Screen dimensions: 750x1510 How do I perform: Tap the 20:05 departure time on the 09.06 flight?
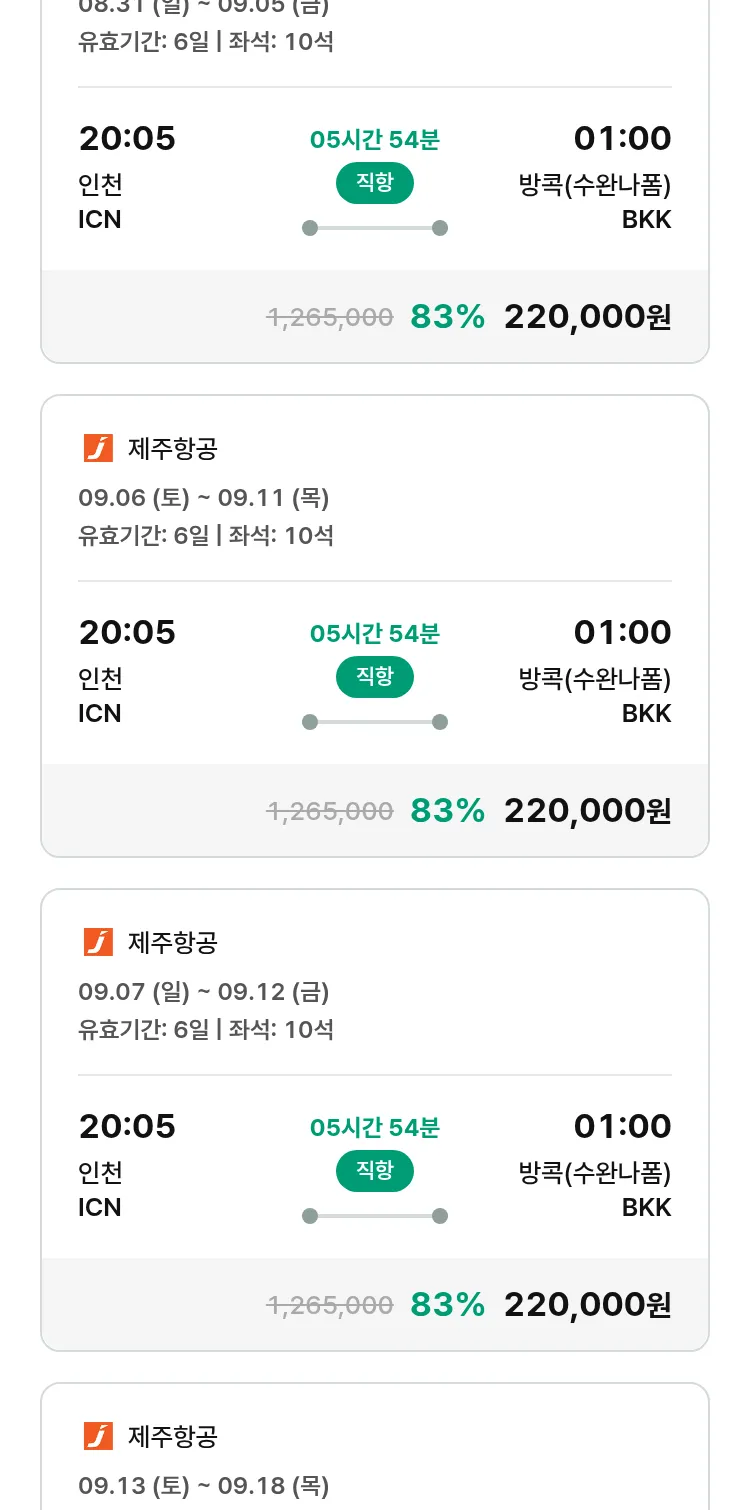(127, 632)
